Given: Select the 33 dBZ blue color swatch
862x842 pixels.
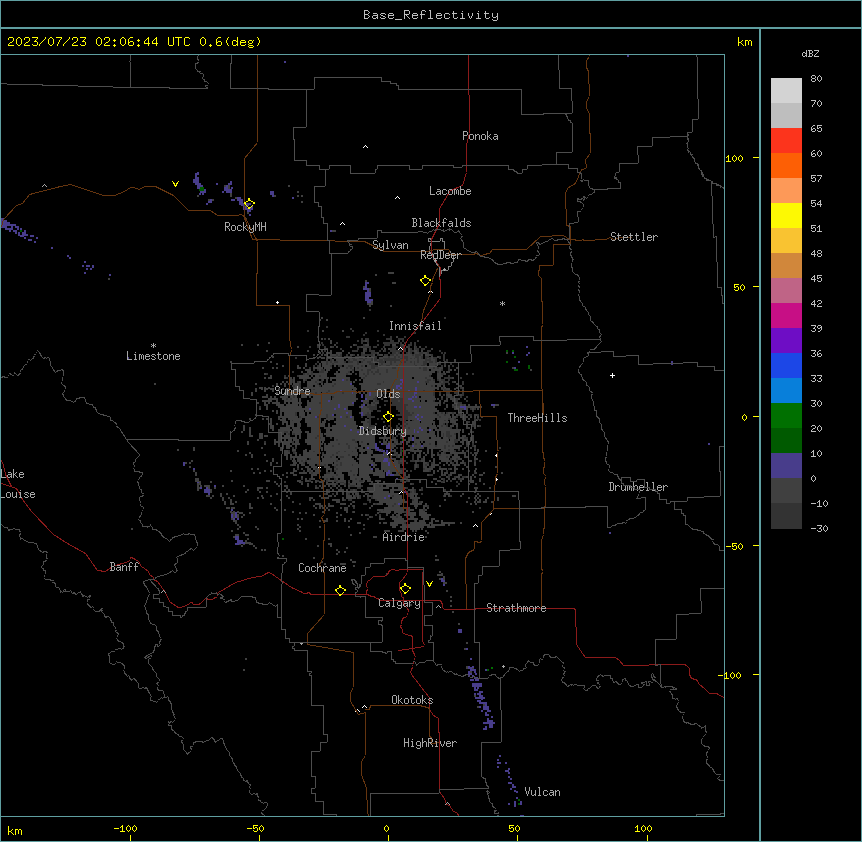Looking at the screenshot, I should coord(786,365).
